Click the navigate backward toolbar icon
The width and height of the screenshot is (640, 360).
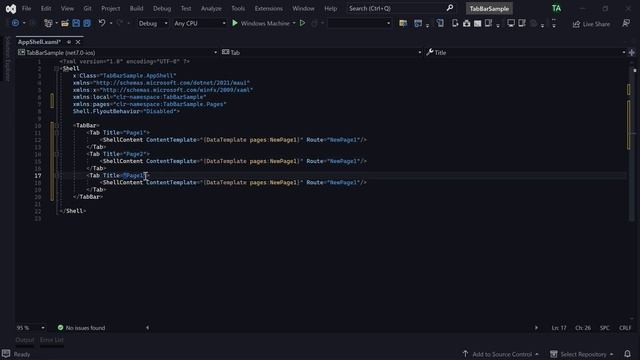coord(15,23)
